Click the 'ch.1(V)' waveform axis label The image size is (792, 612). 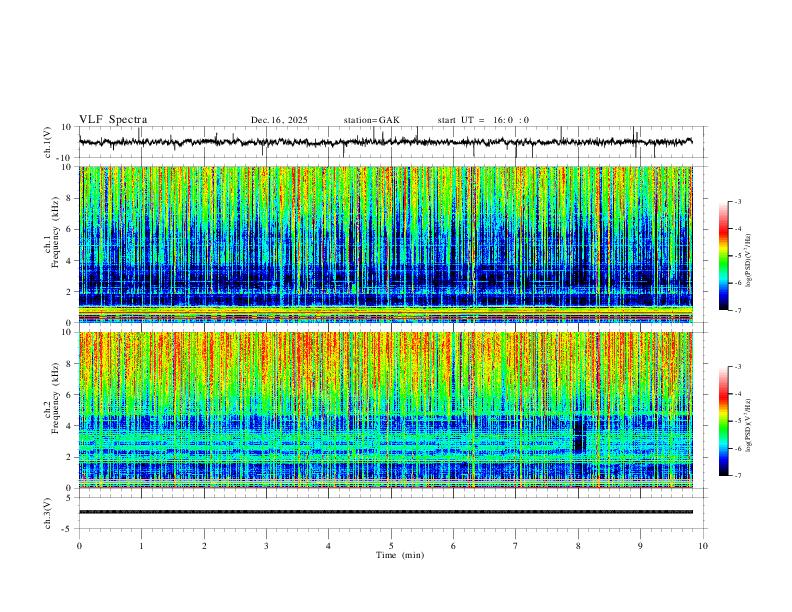[48, 142]
